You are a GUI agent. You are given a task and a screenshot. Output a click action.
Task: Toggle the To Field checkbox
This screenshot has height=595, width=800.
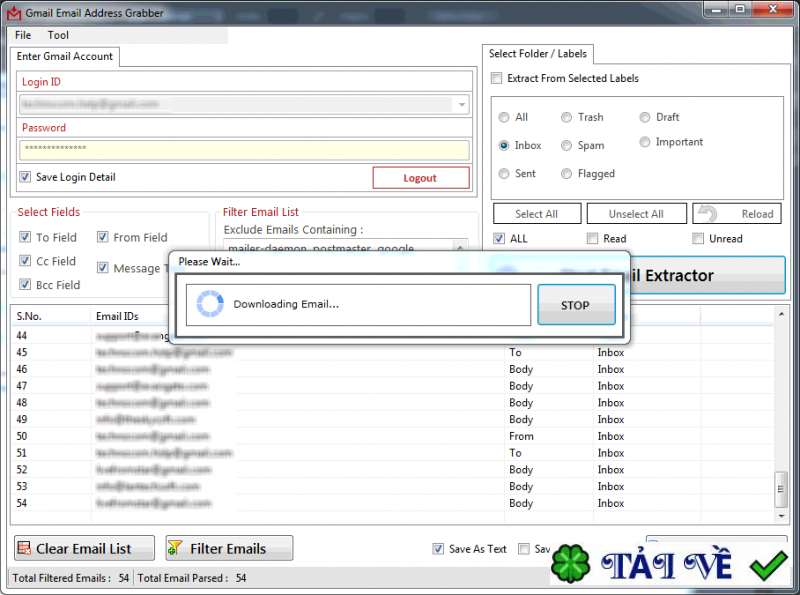(25, 237)
